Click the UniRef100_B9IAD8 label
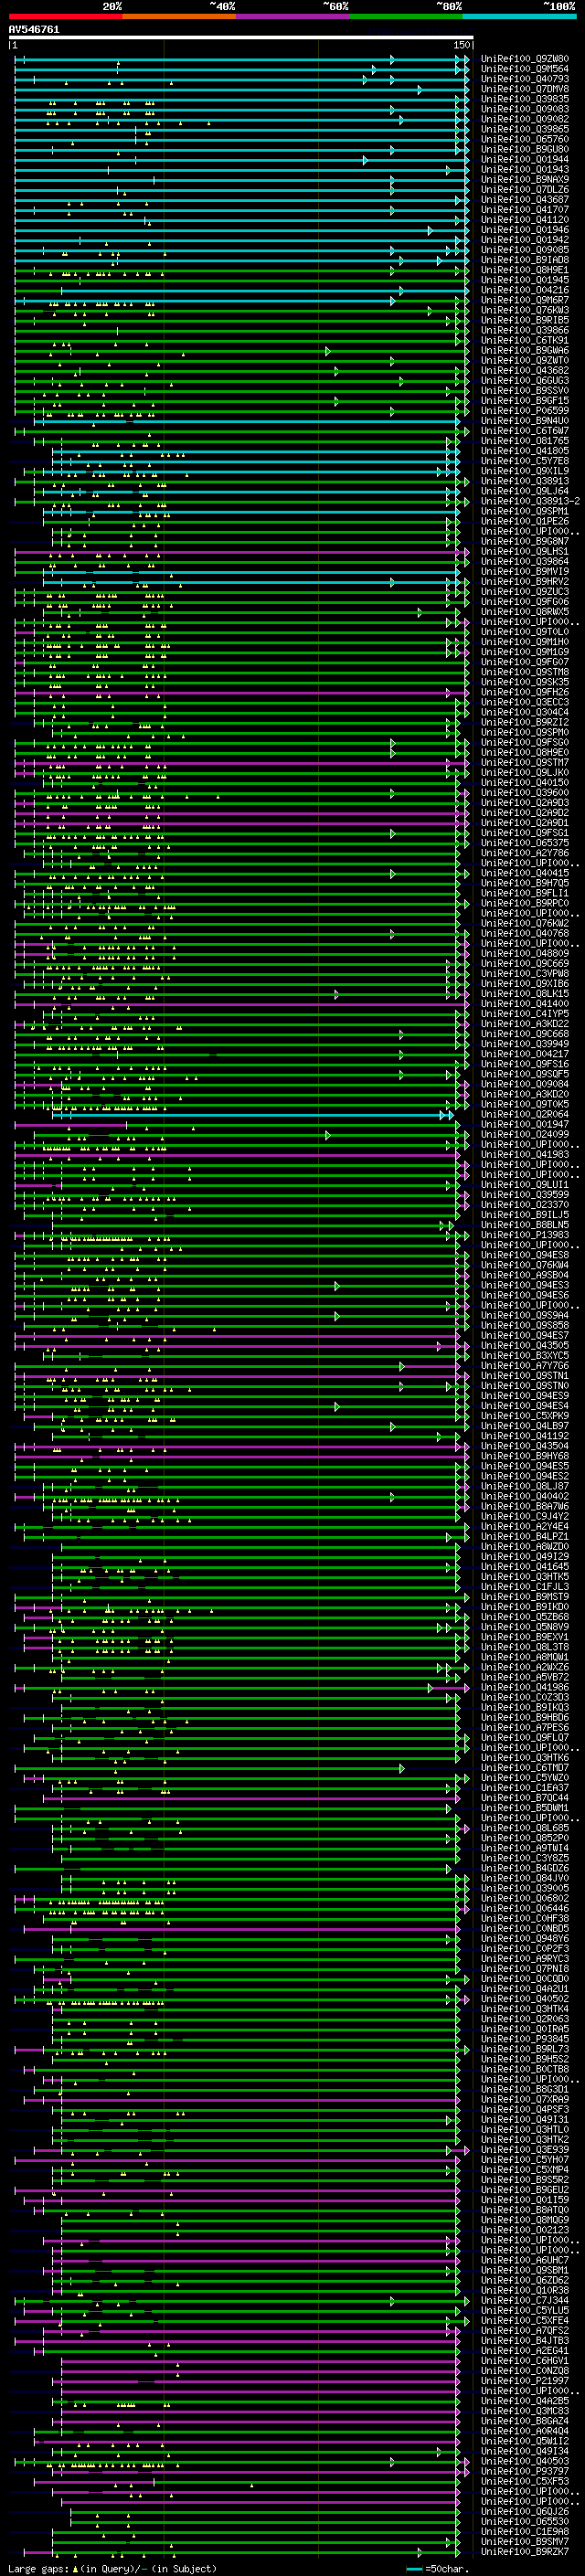This screenshot has height=2576, width=585. tap(524, 260)
